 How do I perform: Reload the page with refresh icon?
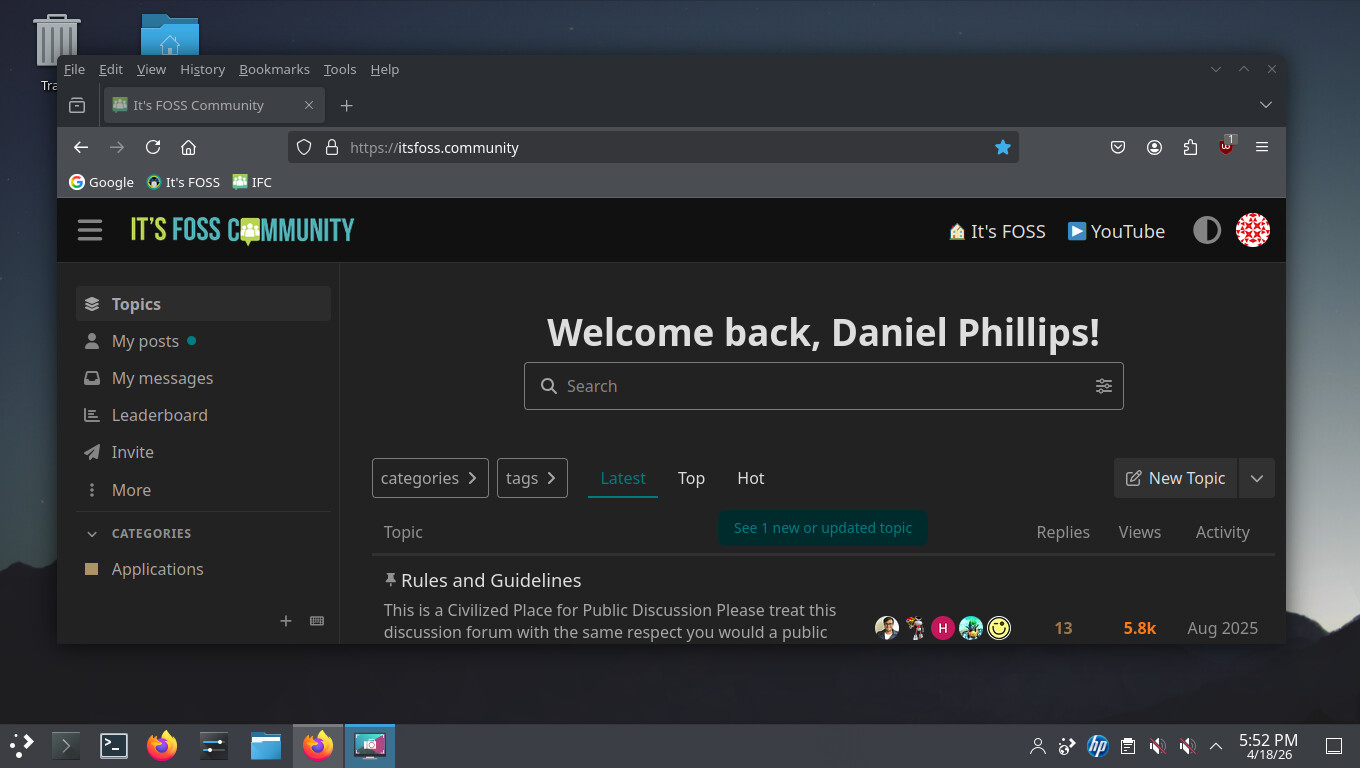tap(153, 147)
